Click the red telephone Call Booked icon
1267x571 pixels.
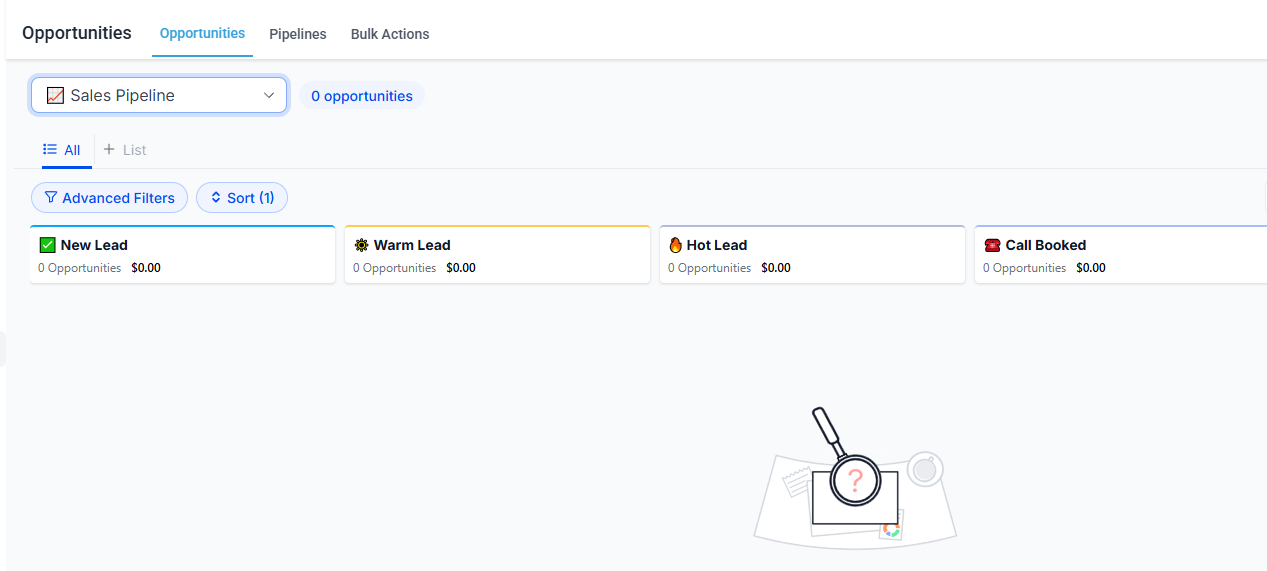[992, 245]
